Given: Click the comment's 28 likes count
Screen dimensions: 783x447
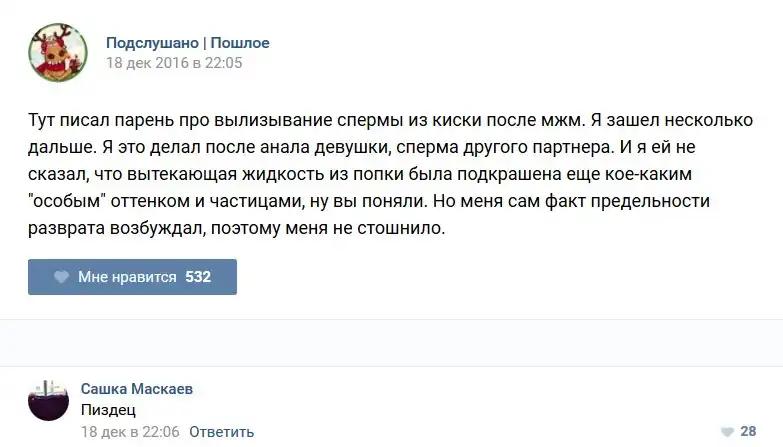Looking at the screenshot, I should (748, 431).
